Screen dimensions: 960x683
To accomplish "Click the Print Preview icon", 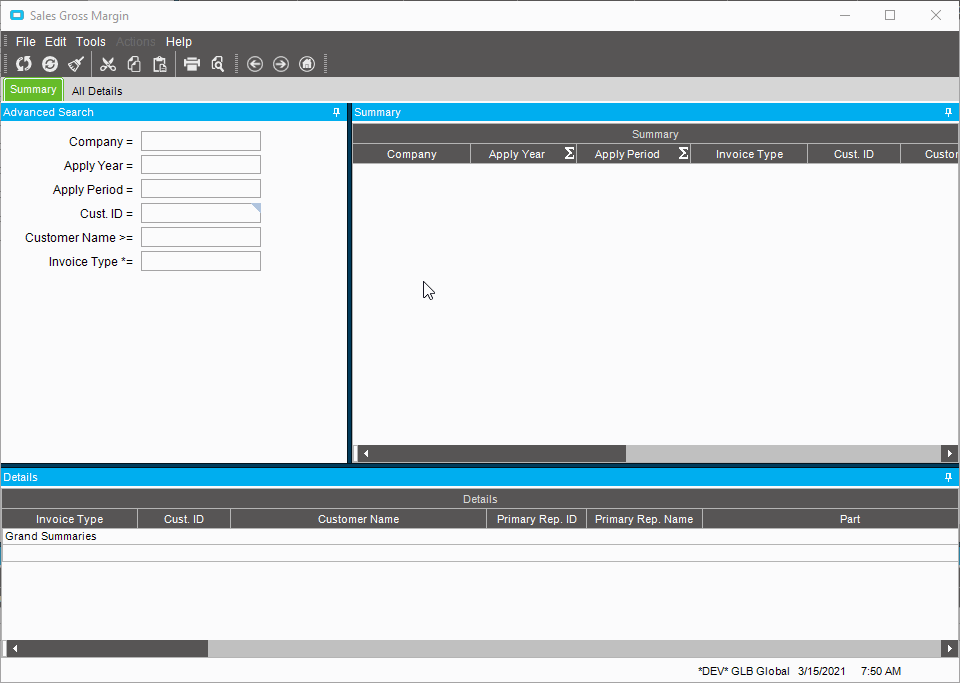I will (218, 64).
